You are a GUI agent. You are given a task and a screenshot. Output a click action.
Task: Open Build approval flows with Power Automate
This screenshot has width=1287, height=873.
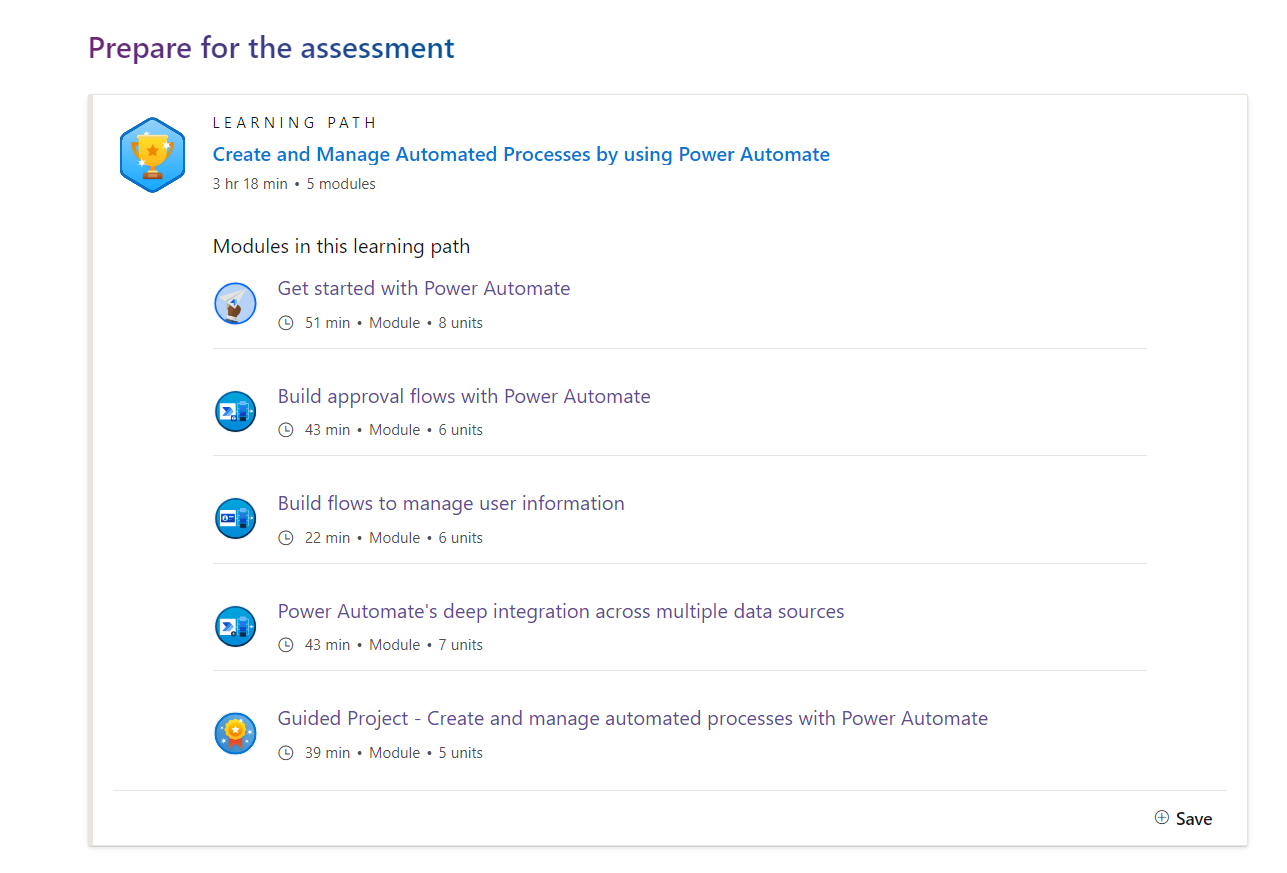464,396
